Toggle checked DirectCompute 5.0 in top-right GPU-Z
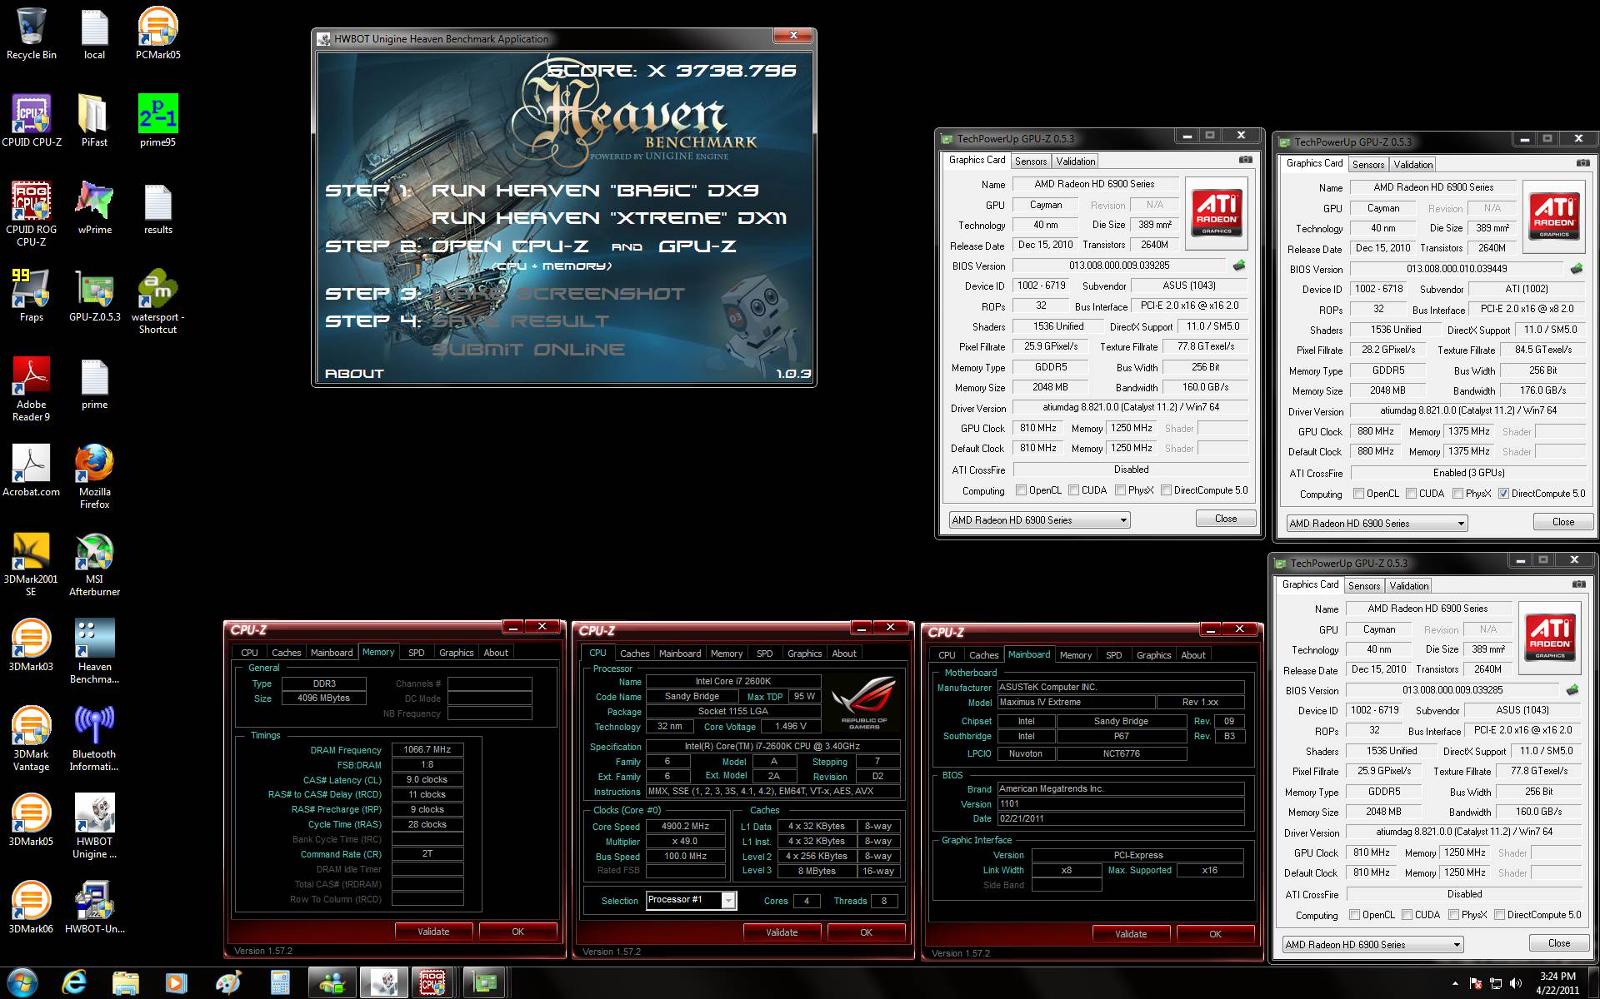1600x999 pixels. (1503, 493)
